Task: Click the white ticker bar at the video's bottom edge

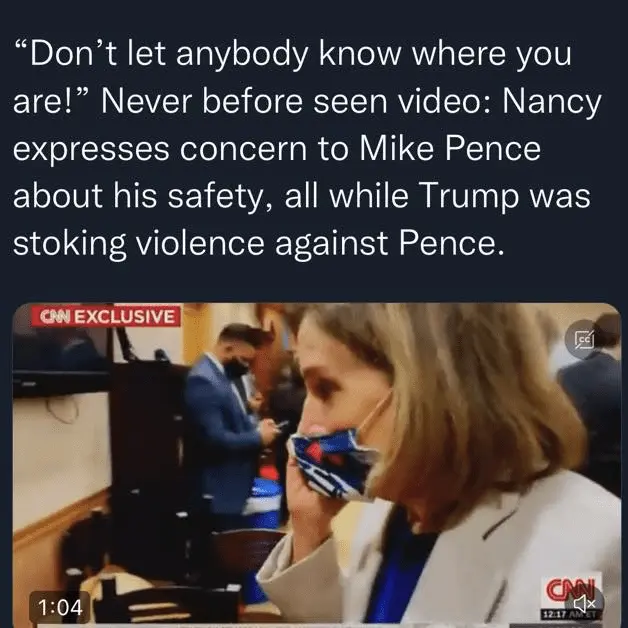Action: pos(316,626)
